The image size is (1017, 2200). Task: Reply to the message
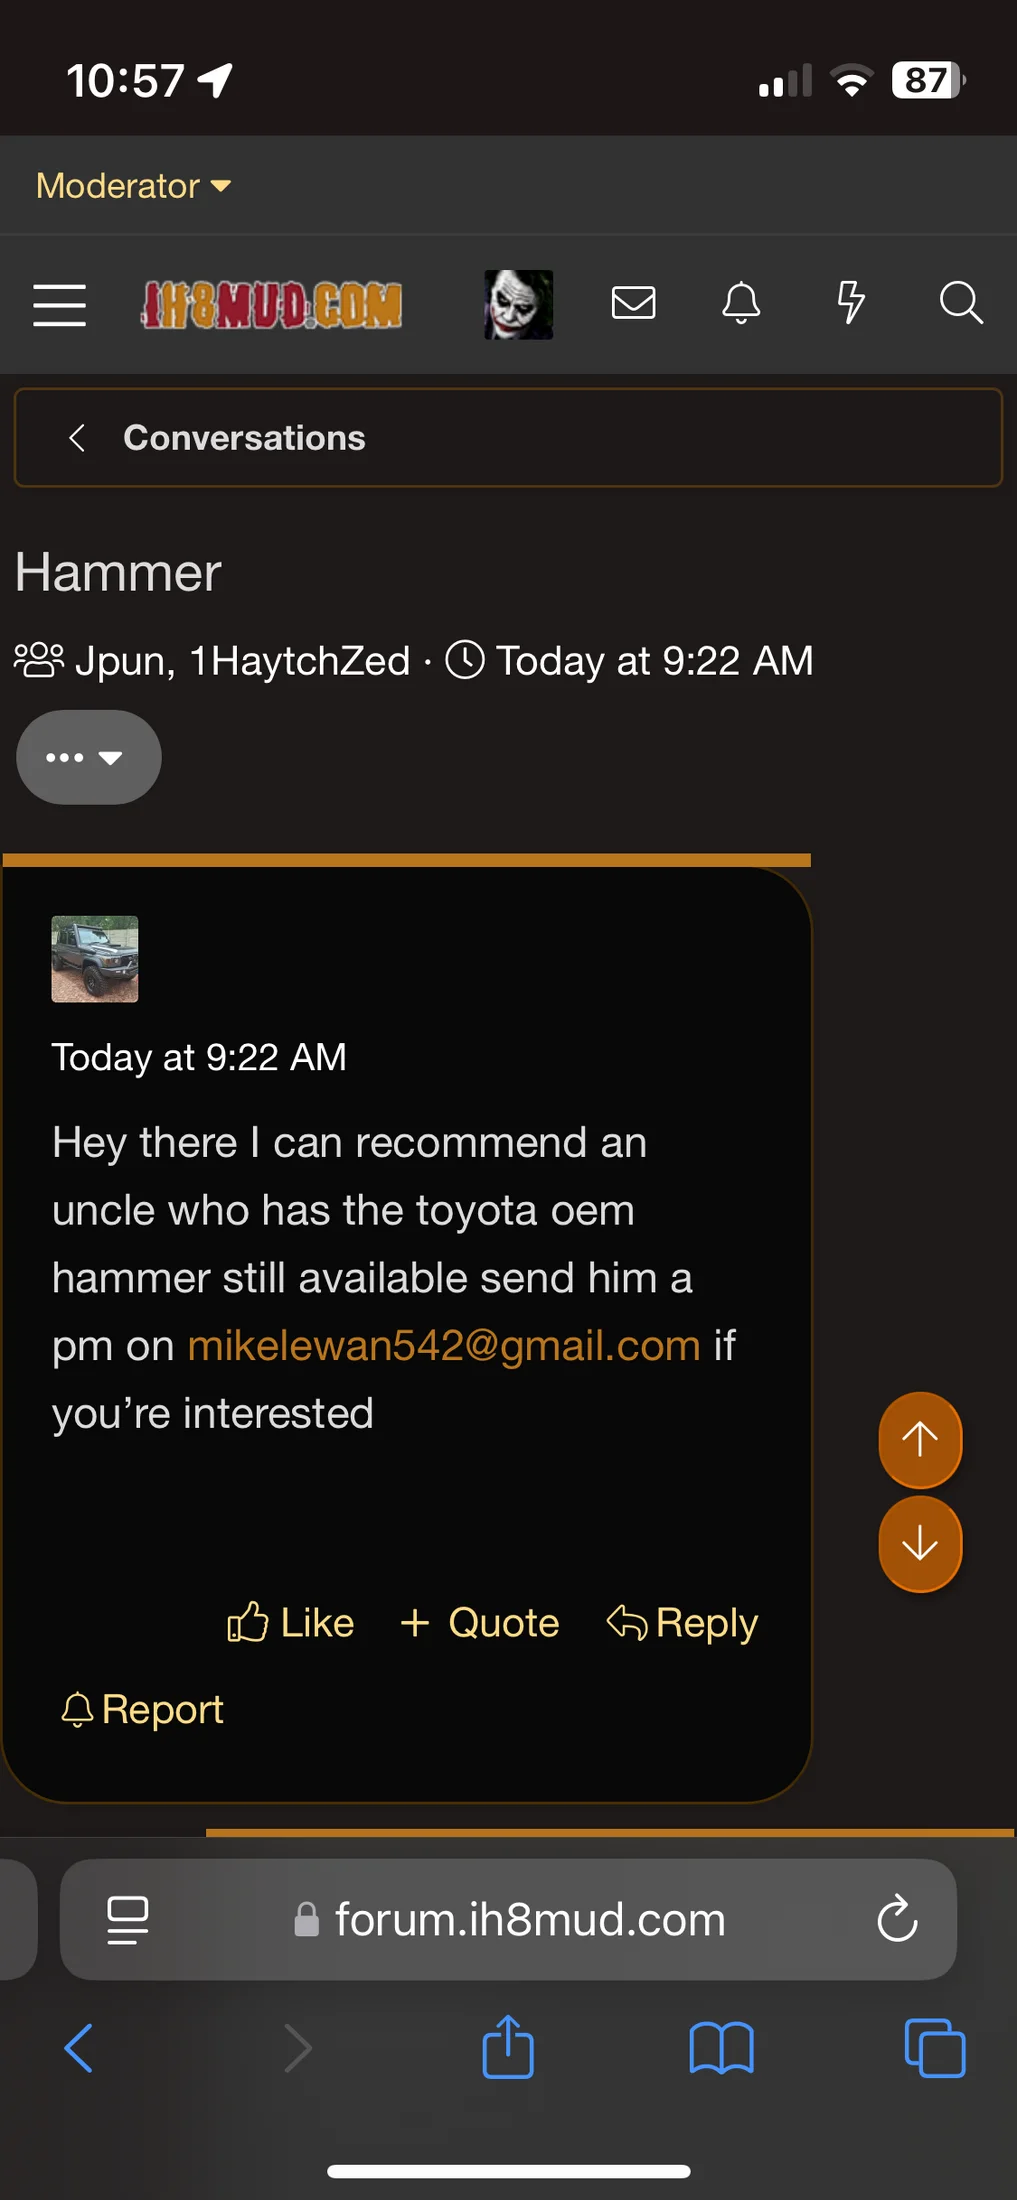[x=682, y=1622]
